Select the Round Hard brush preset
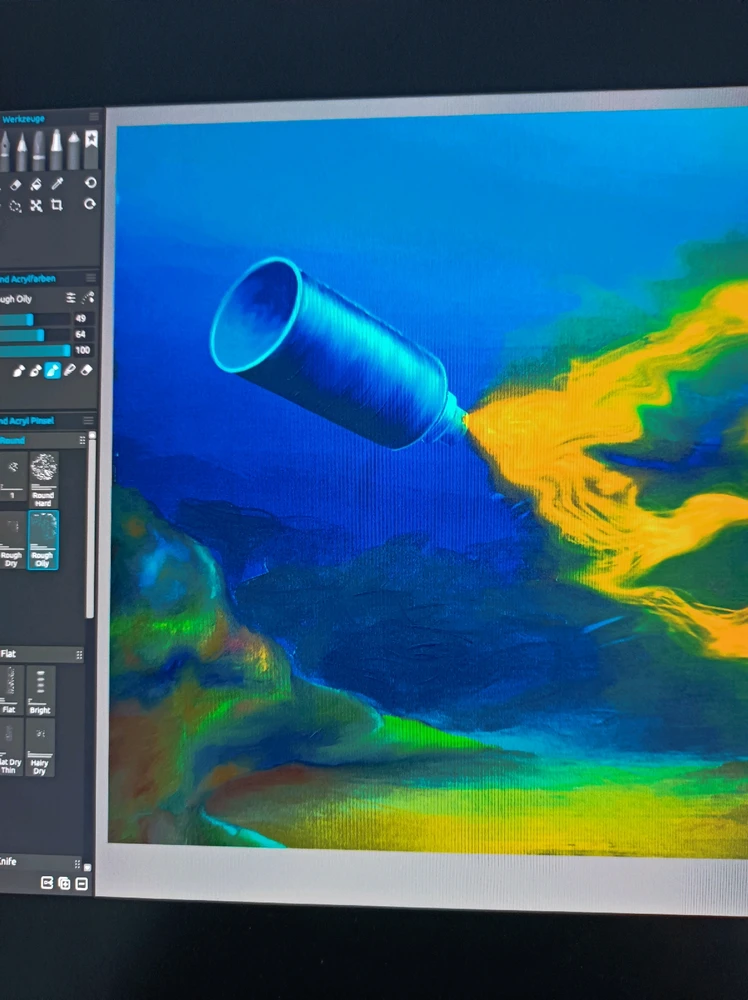The height and width of the screenshot is (1000, 748). pyautogui.click(x=43, y=478)
